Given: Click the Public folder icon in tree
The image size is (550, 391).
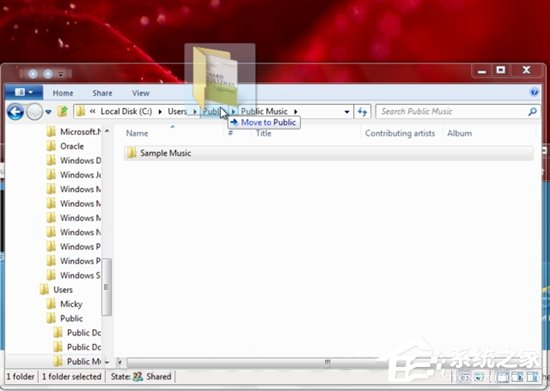Looking at the screenshot, I should 51,318.
